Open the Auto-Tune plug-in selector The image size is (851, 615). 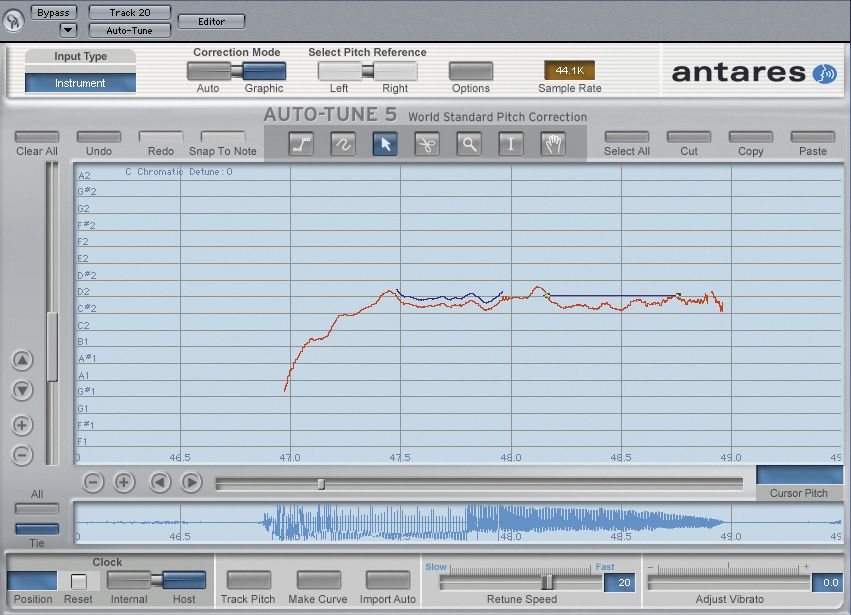(130, 30)
